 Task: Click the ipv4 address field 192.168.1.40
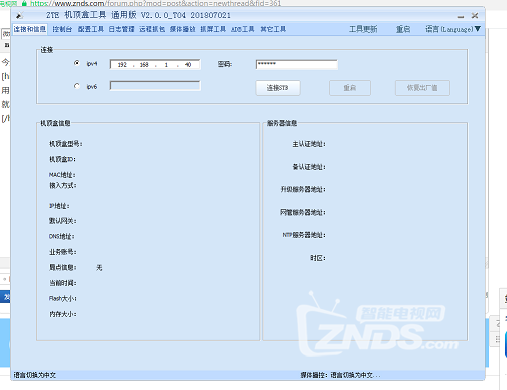pyautogui.click(x=155, y=64)
